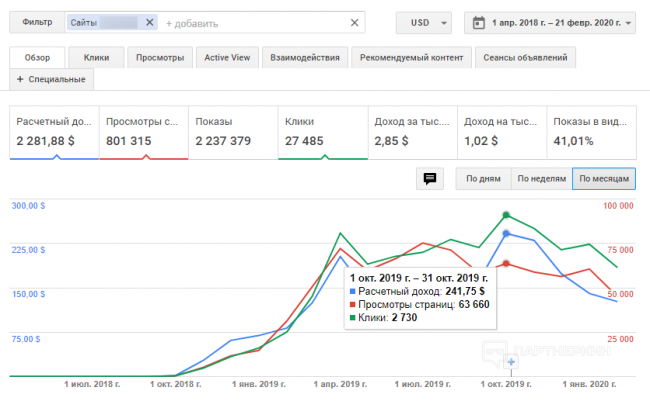650x408 pixels.
Task: Click the green Клики data point on the chart
Action: pyautogui.click(x=507, y=215)
